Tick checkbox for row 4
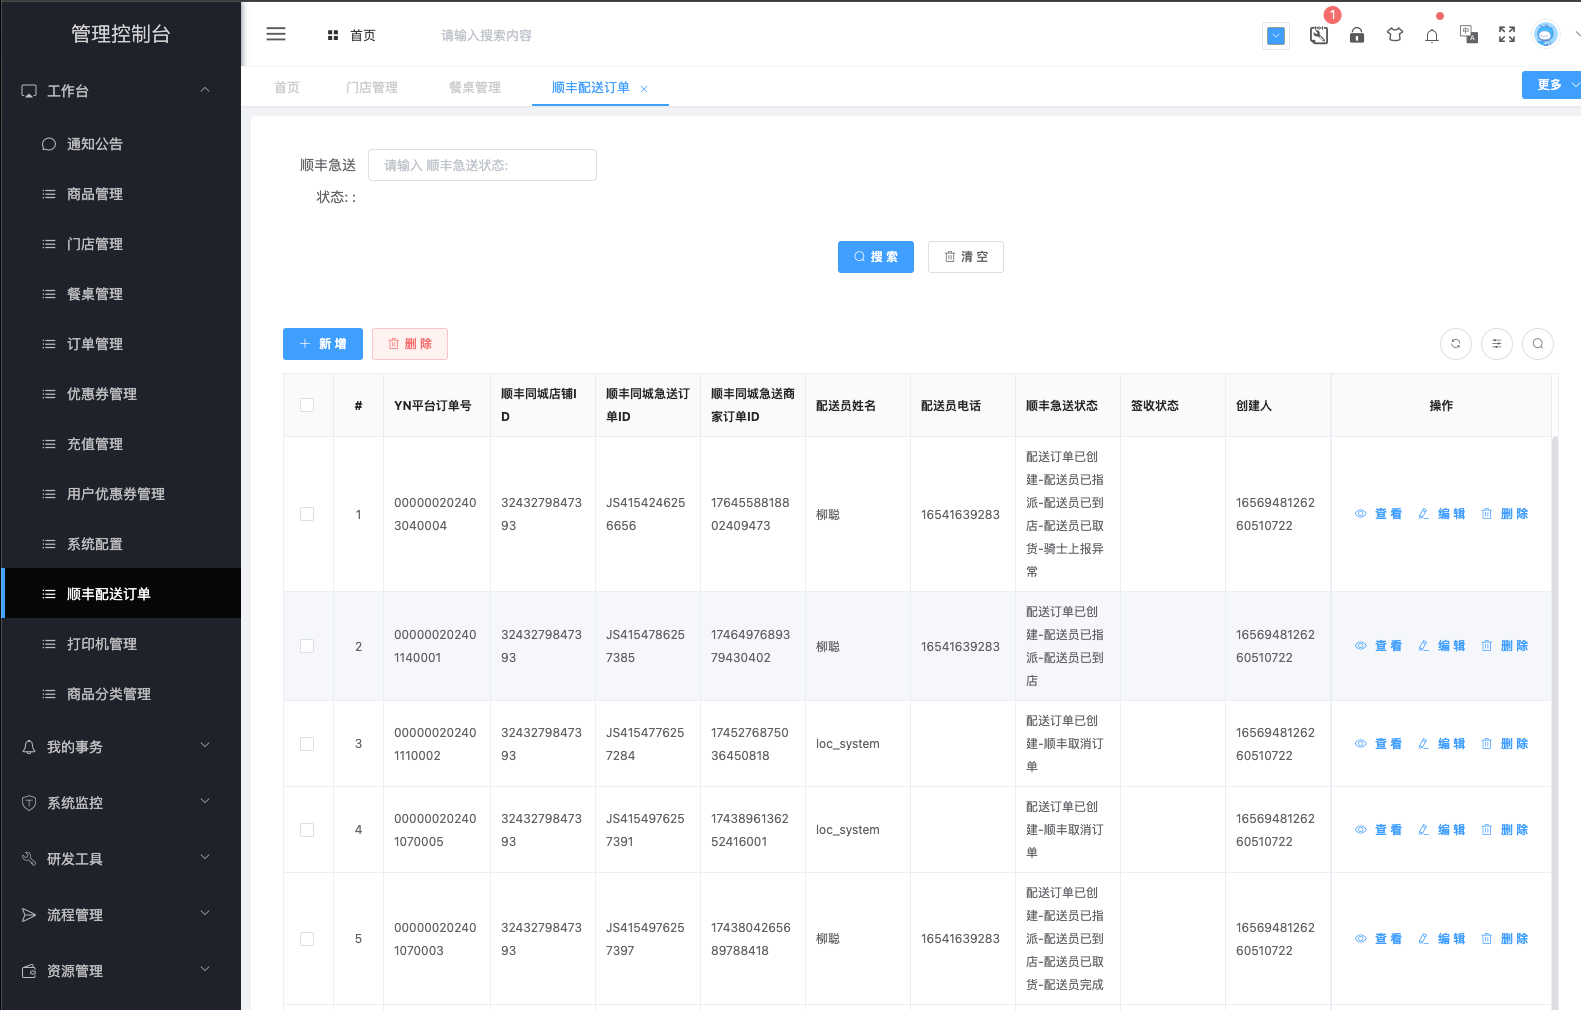1581x1010 pixels. (307, 830)
